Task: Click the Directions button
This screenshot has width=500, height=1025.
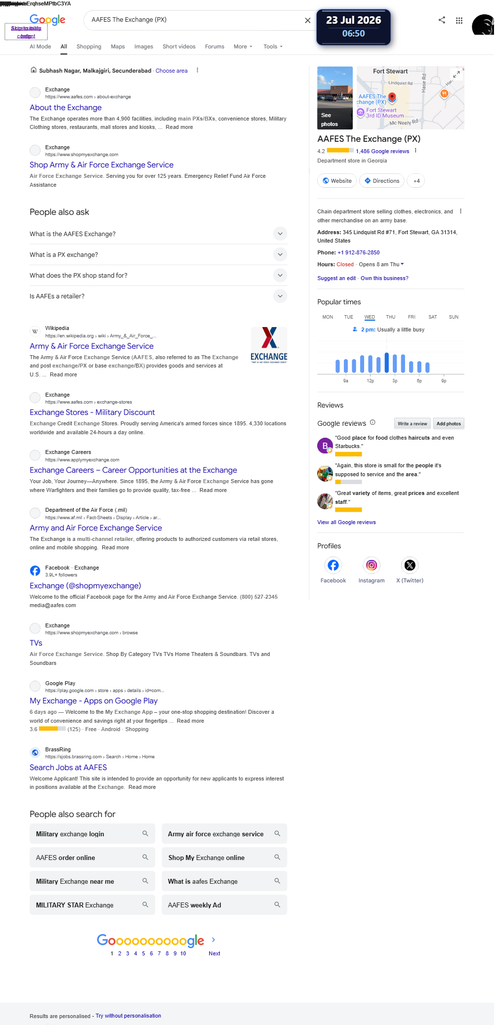Action: tap(382, 180)
